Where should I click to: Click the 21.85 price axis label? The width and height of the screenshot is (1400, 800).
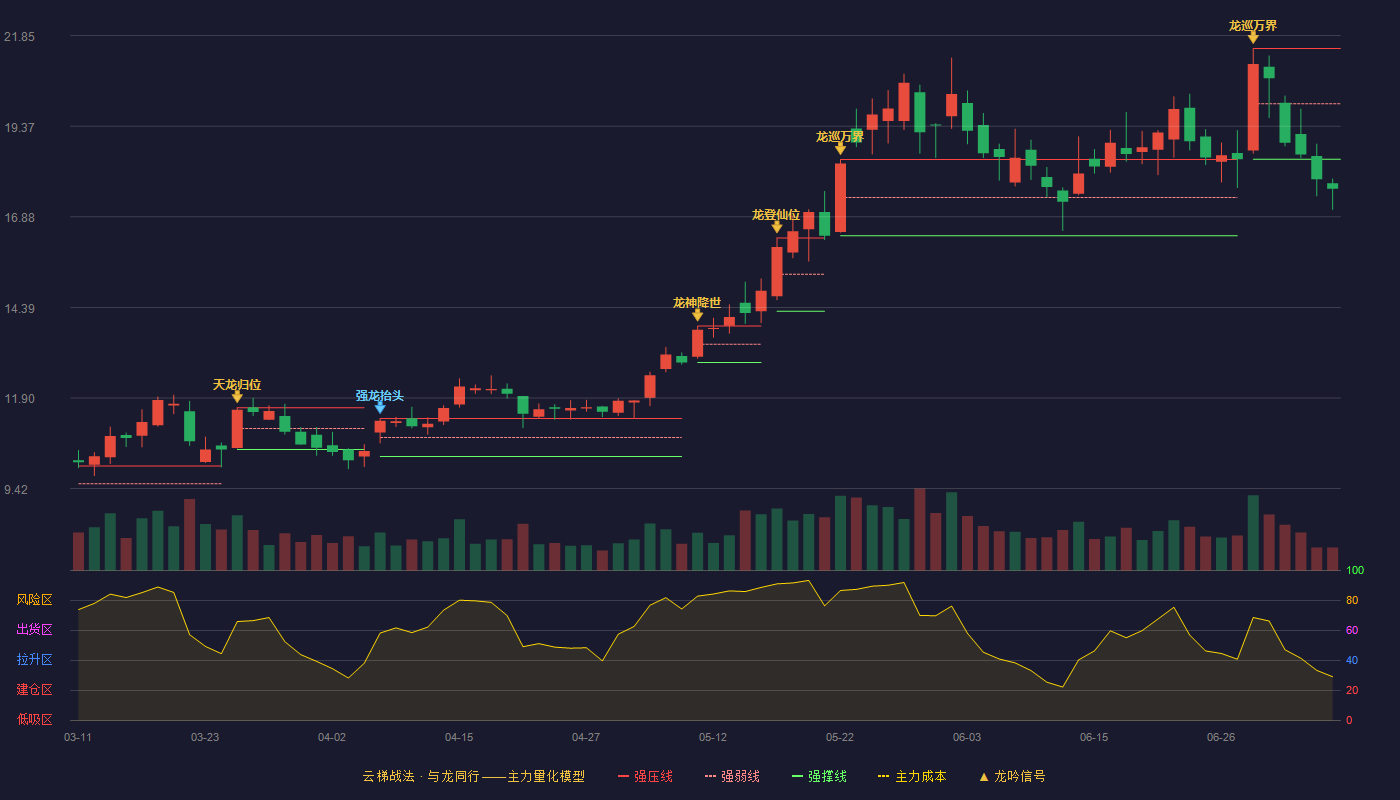tap(19, 36)
